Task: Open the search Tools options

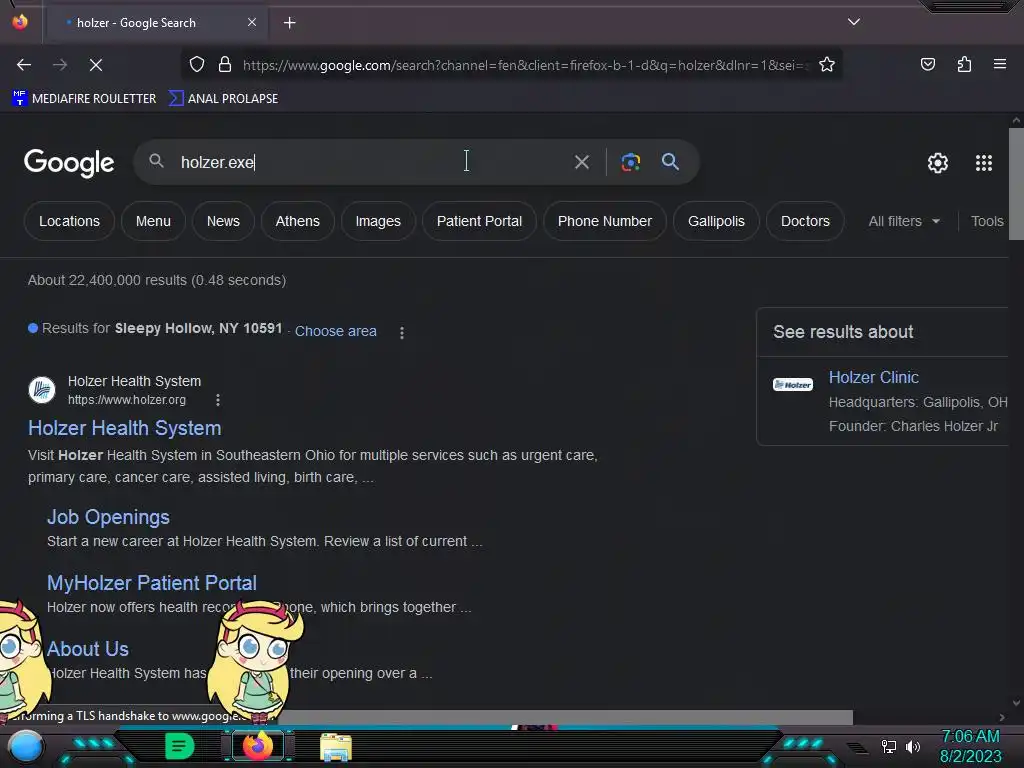Action: [x=987, y=221]
